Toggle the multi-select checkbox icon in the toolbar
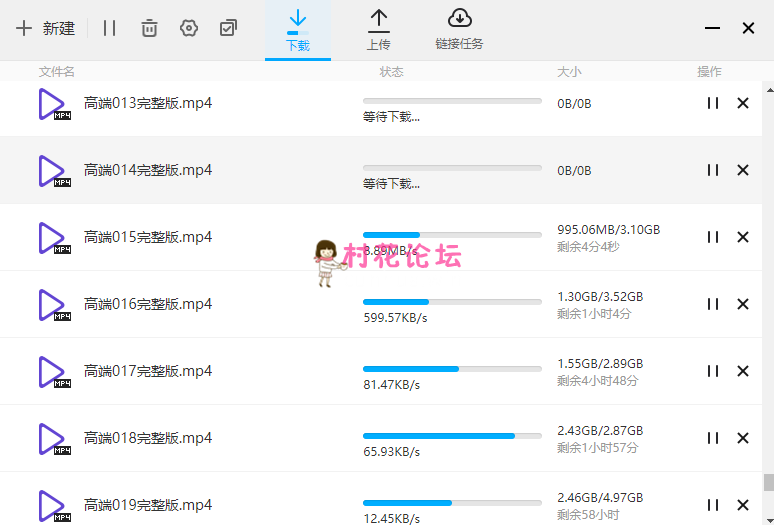The height and width of the screenshot is (525, 774). (228, 28)
